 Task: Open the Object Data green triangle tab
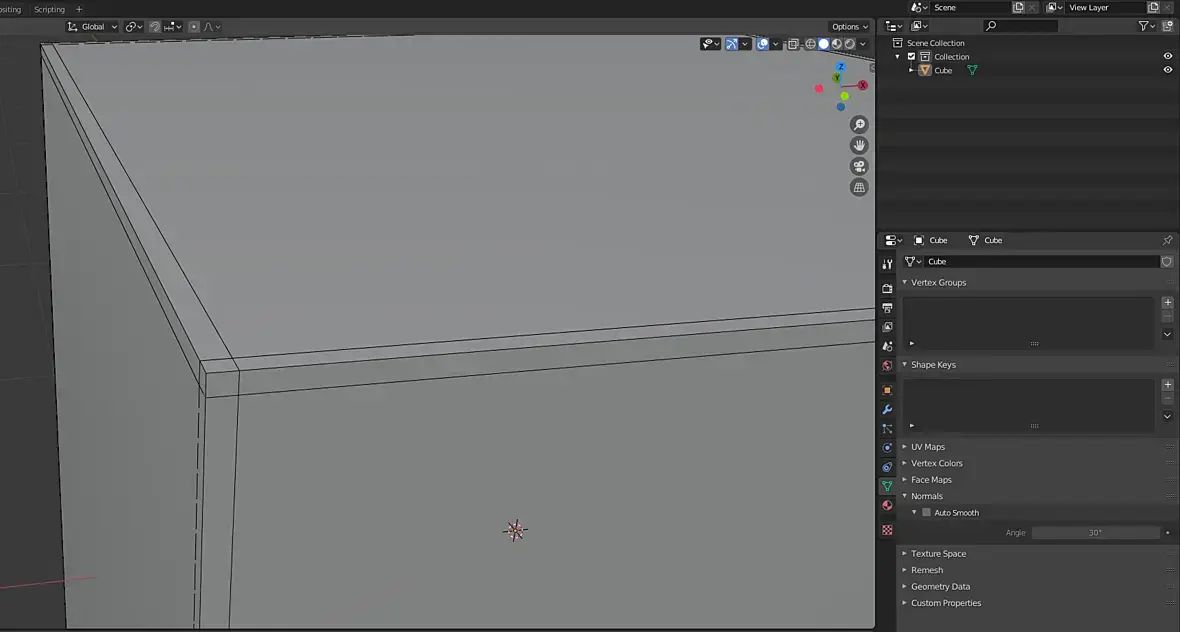887,486
